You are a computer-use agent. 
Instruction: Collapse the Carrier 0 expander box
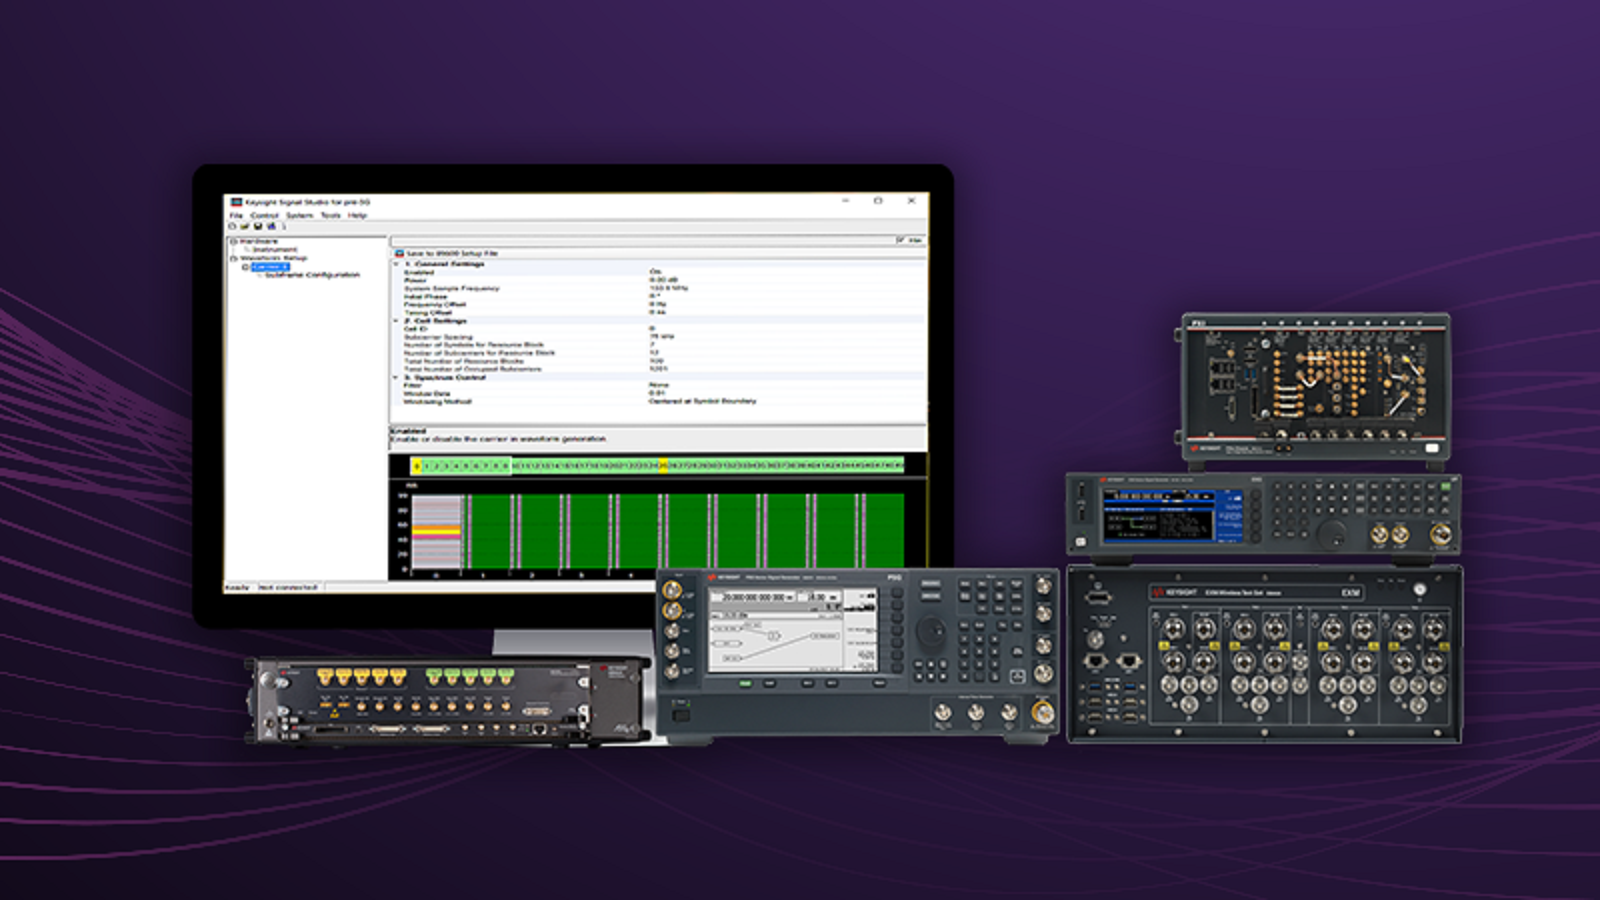pos(246,267)
